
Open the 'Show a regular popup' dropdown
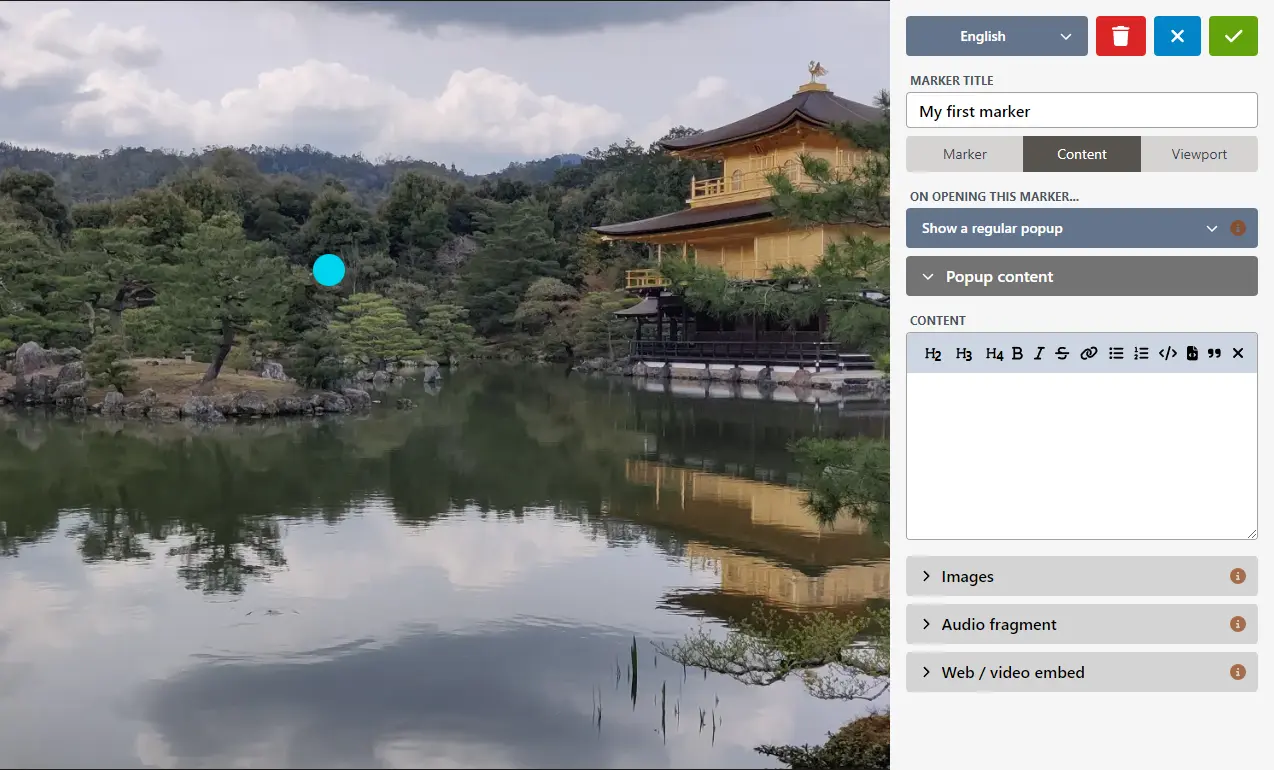click(1068, 228)
